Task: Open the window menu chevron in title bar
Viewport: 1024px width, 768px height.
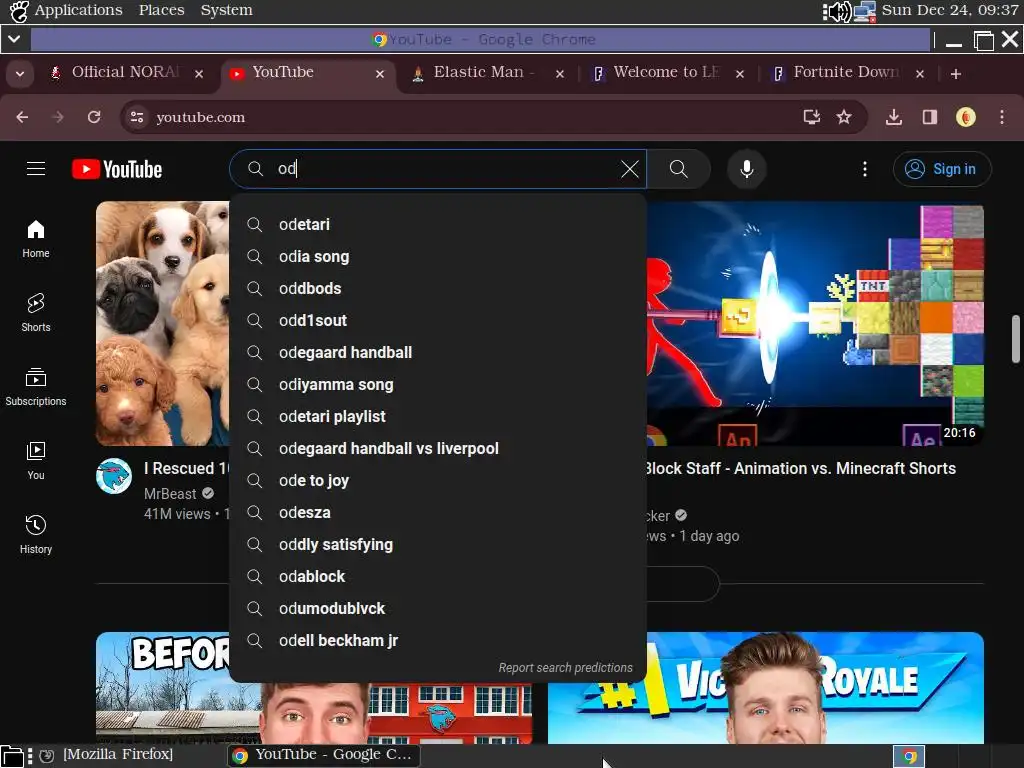Action: (x=14, y=39)
